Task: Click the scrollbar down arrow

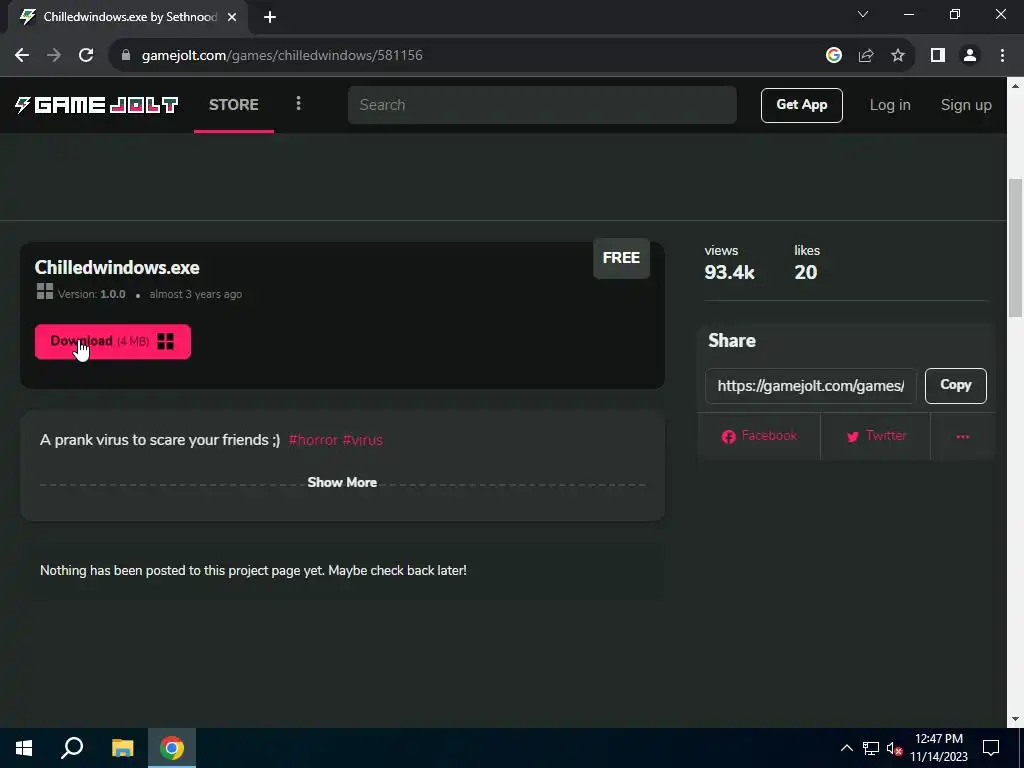Action: click(x=1016, y=720)
